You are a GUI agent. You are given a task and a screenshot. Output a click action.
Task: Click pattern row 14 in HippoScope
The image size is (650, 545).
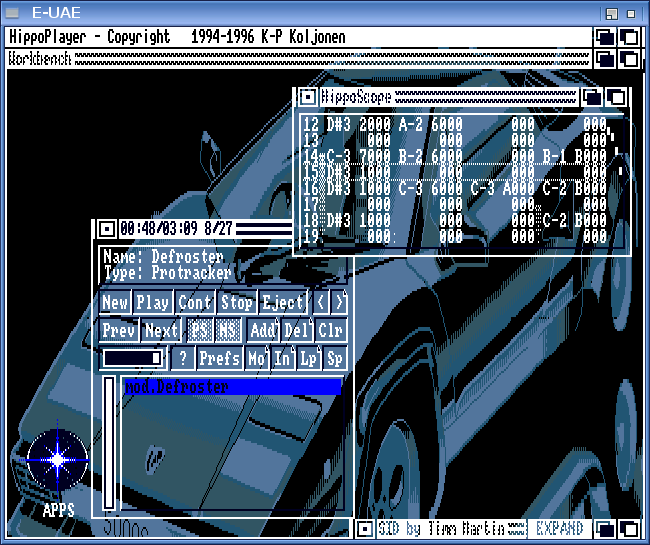(455, 156)
